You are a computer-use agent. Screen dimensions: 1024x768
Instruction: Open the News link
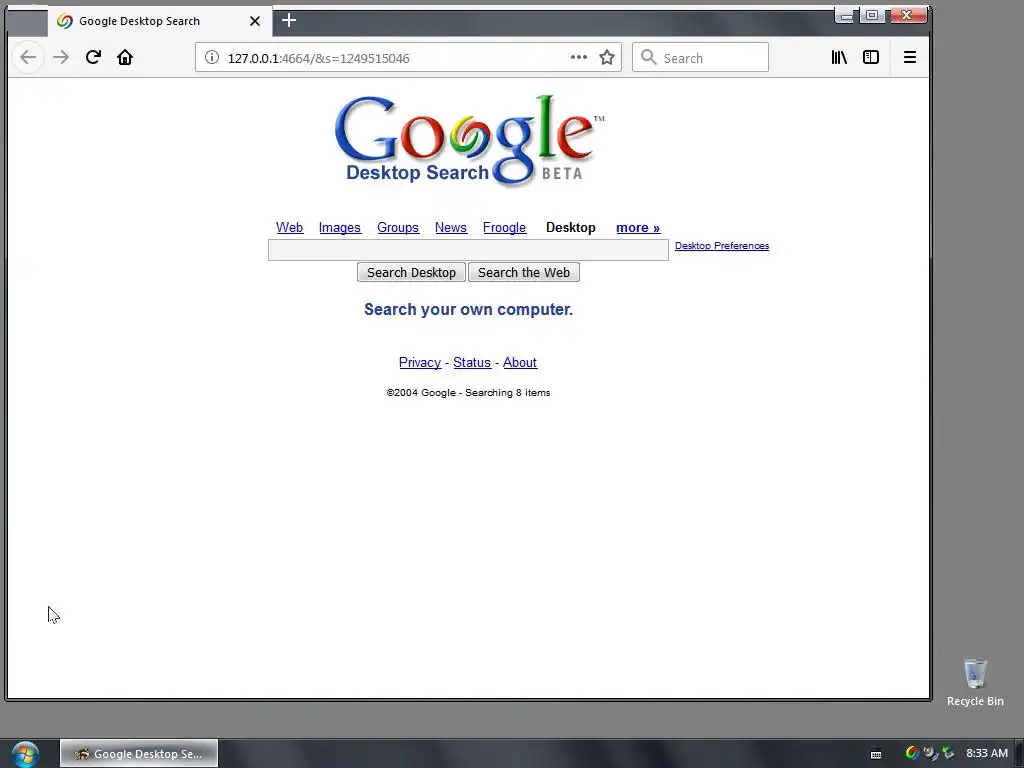451,227
